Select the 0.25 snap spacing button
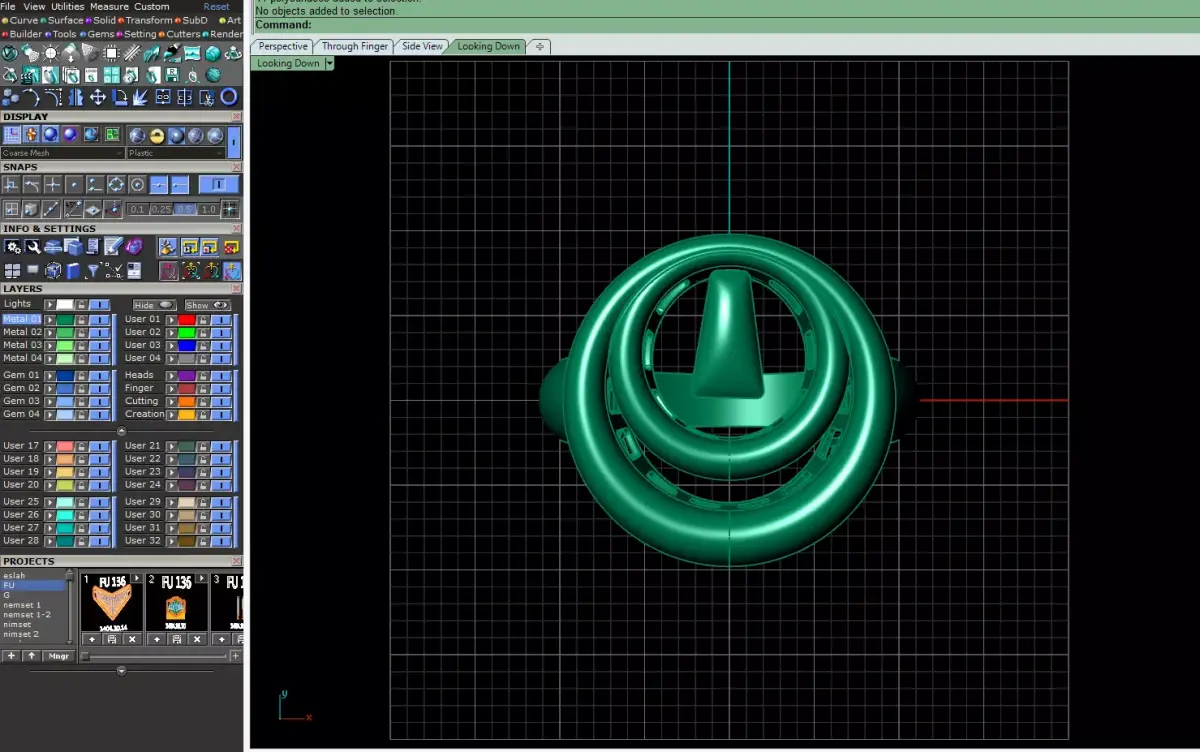 coord(161,209)
